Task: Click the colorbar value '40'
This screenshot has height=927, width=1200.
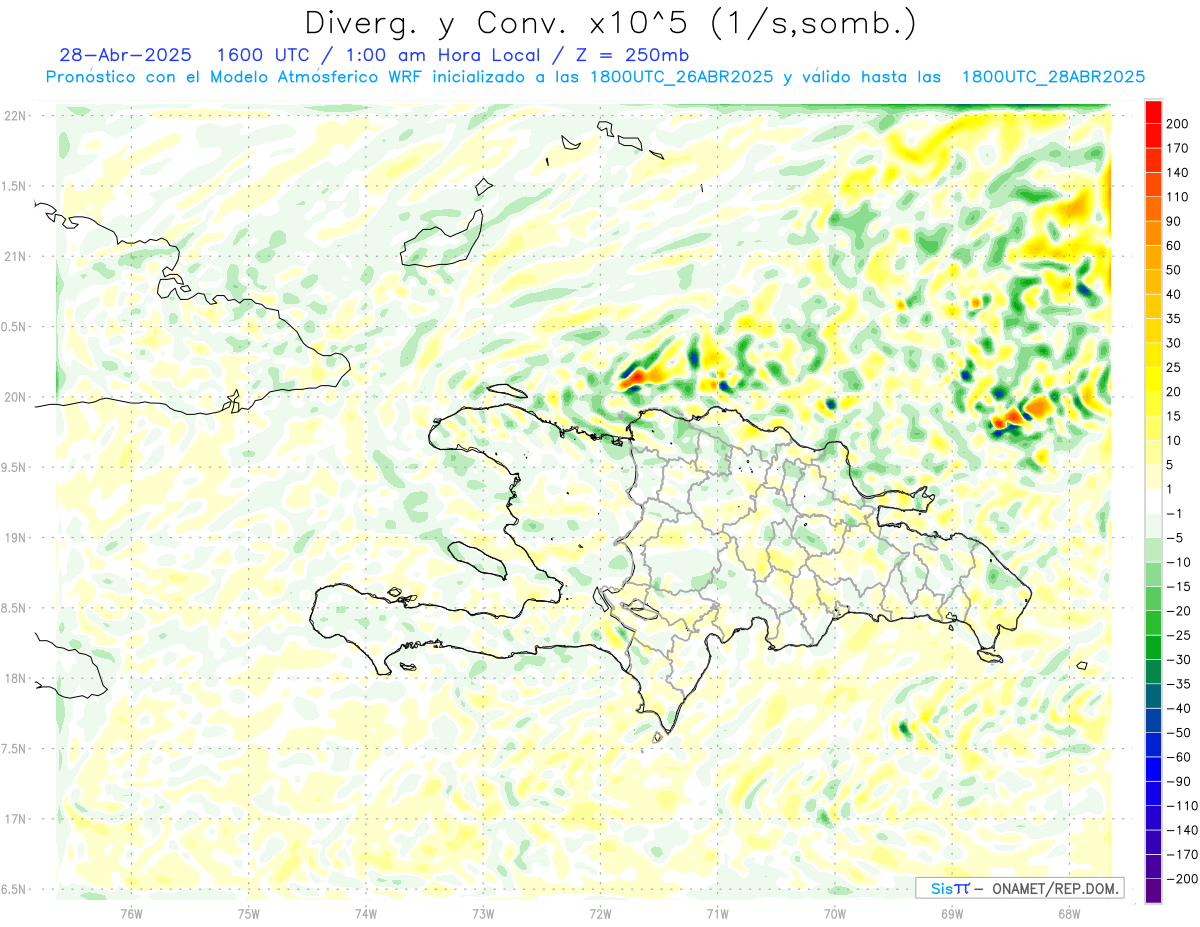Action: (1174, 294)
